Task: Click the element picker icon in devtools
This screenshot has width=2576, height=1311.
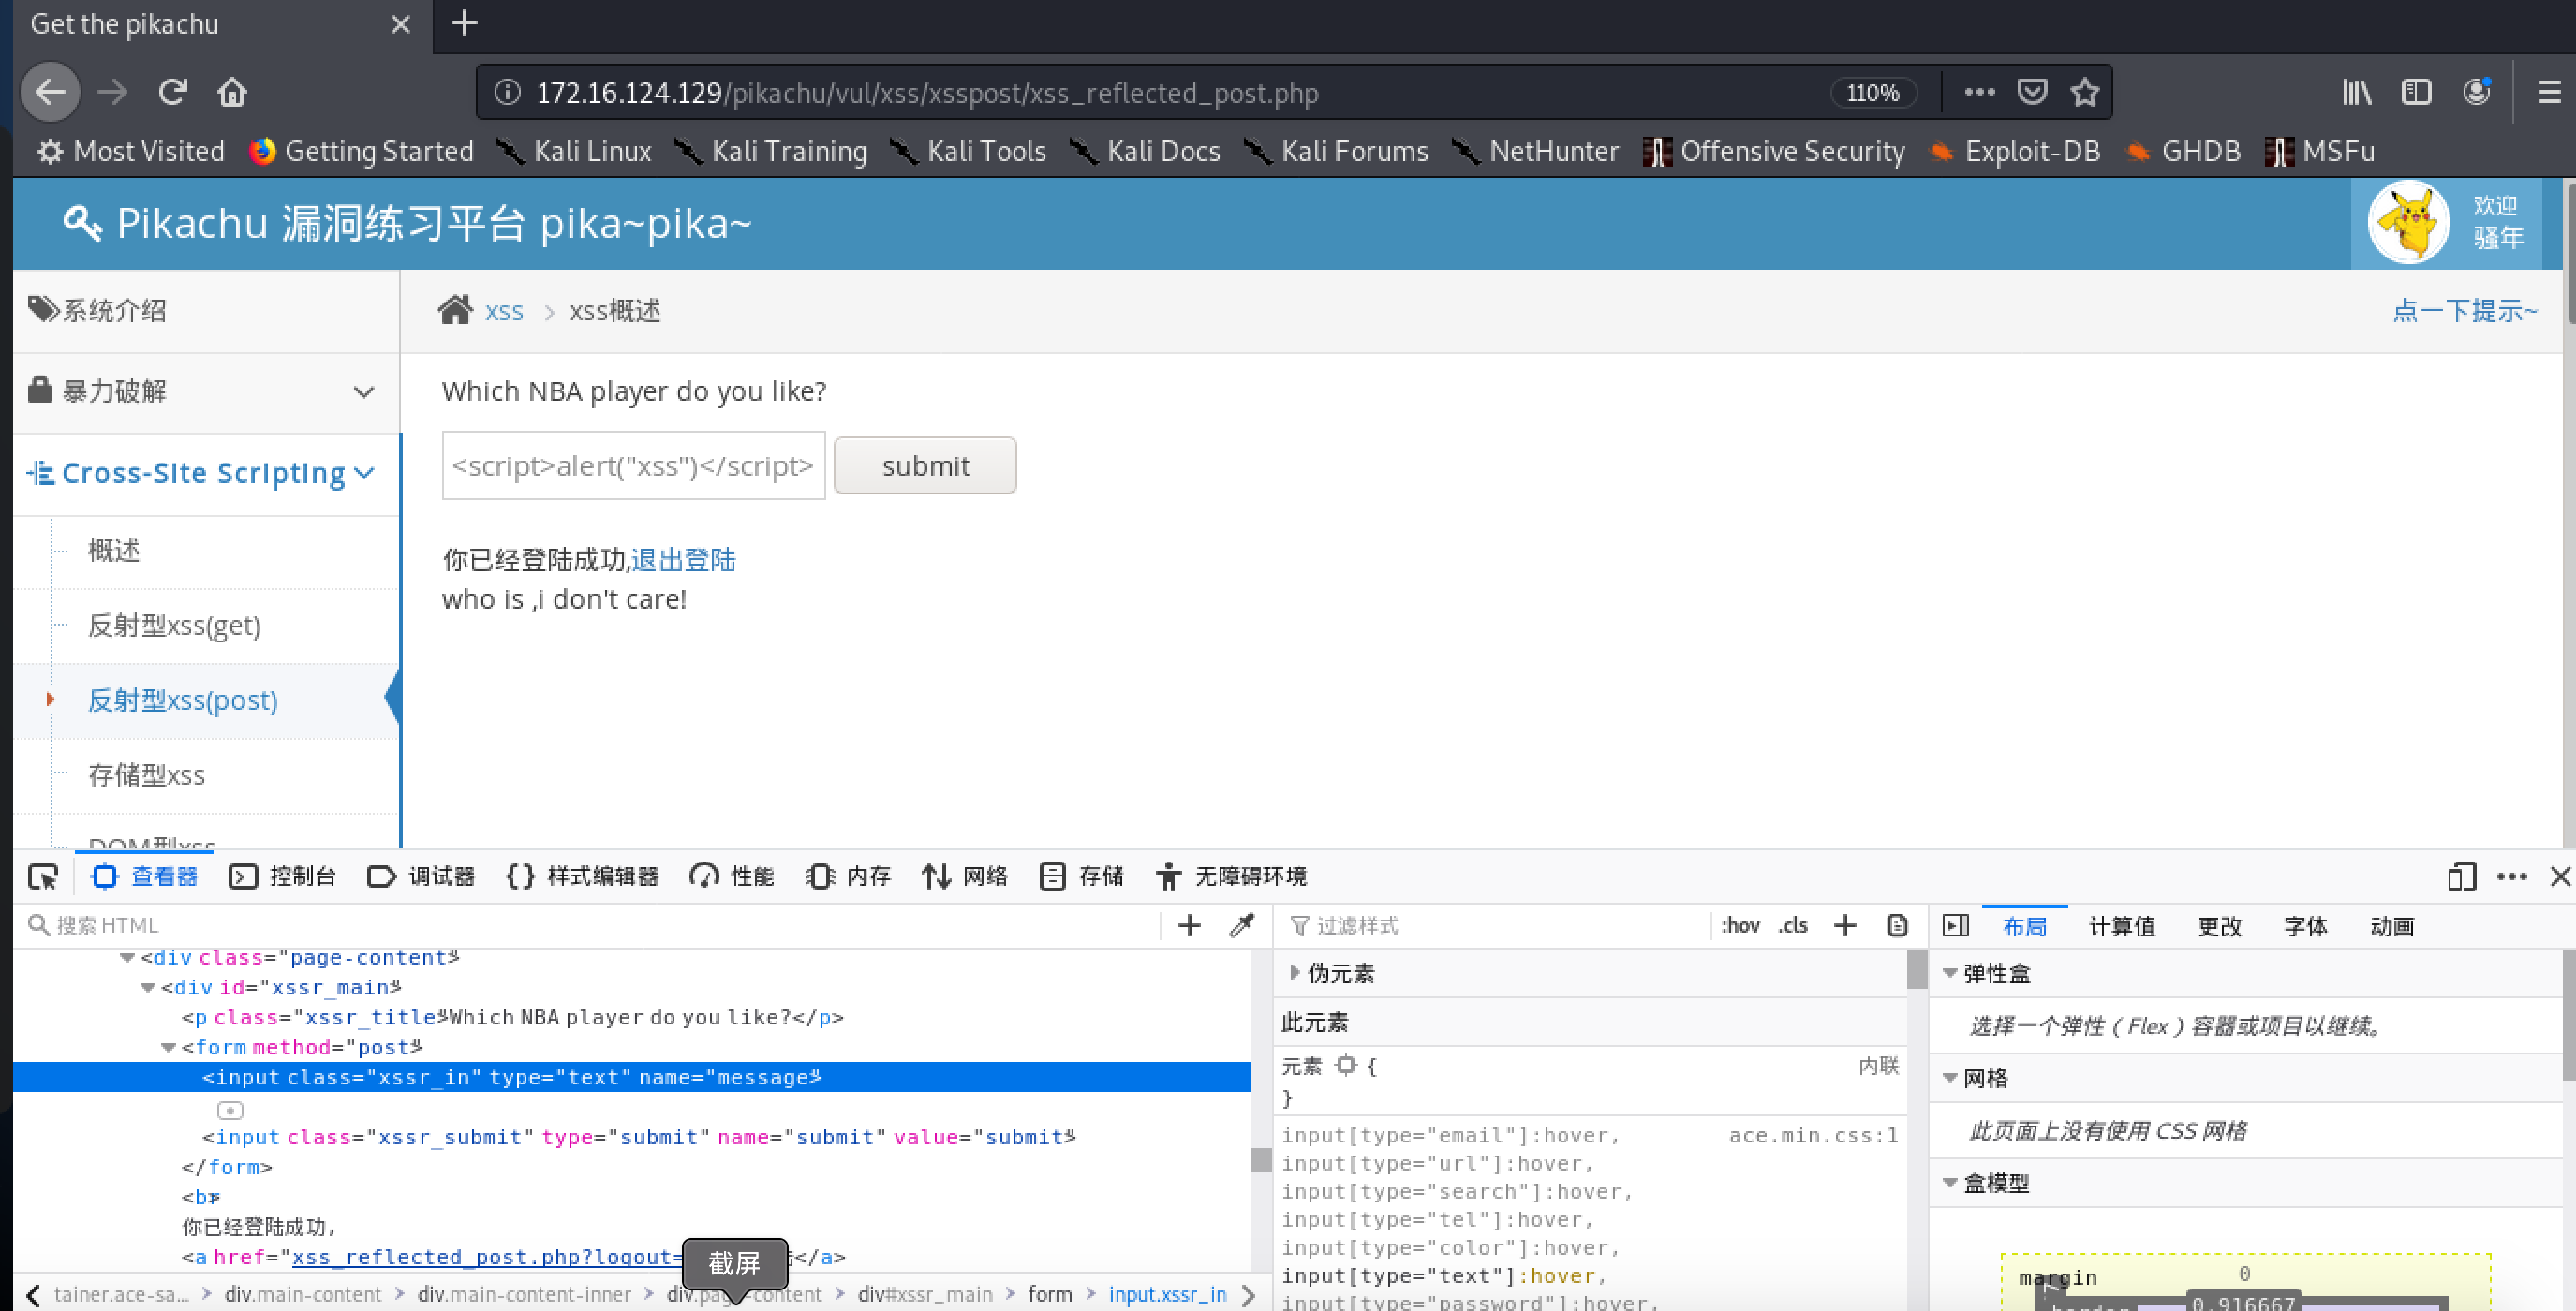Action: (43, 877)
